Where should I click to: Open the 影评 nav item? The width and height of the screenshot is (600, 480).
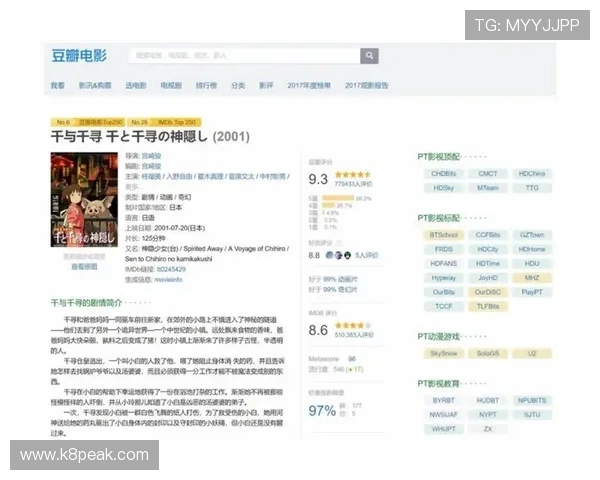[x=266, y=85]
